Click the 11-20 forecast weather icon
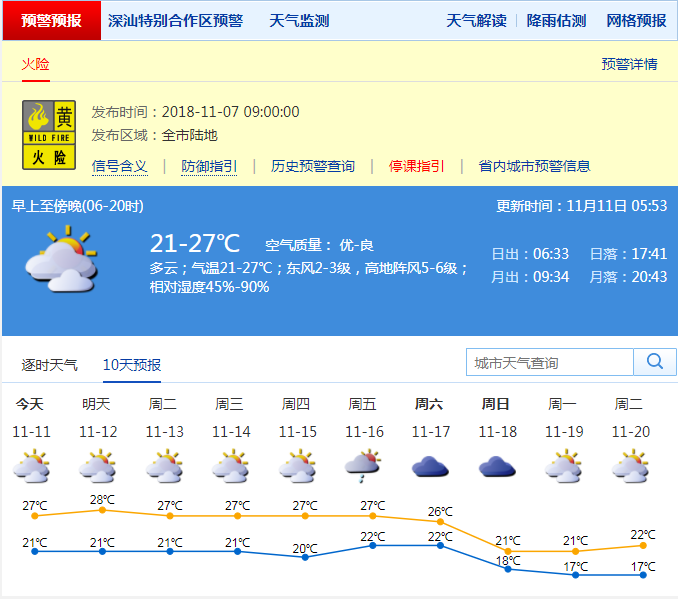 point(630,466)
